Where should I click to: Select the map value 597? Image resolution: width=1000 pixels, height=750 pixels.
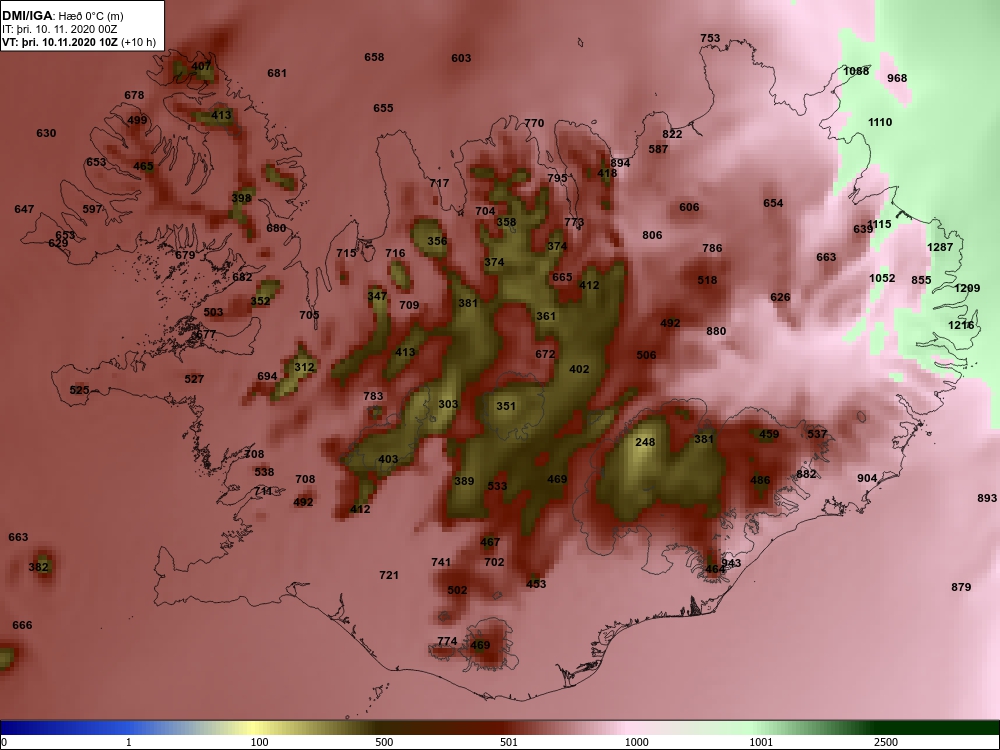[x=92, y=209]
